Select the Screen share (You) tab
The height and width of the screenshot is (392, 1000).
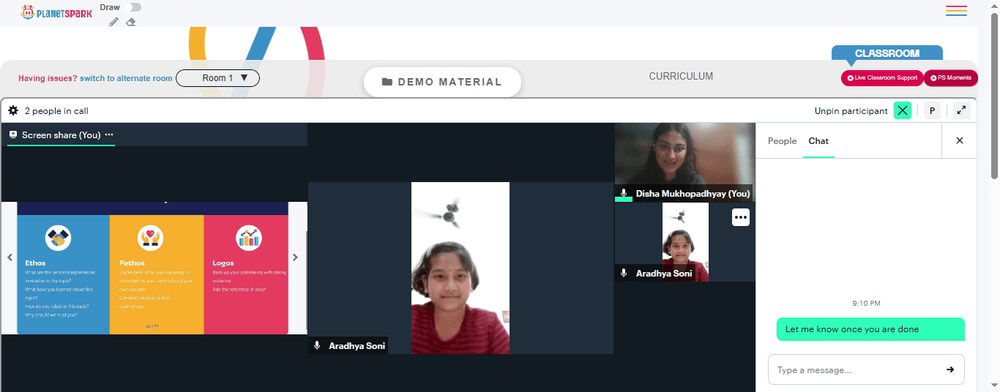click(61, 135)
